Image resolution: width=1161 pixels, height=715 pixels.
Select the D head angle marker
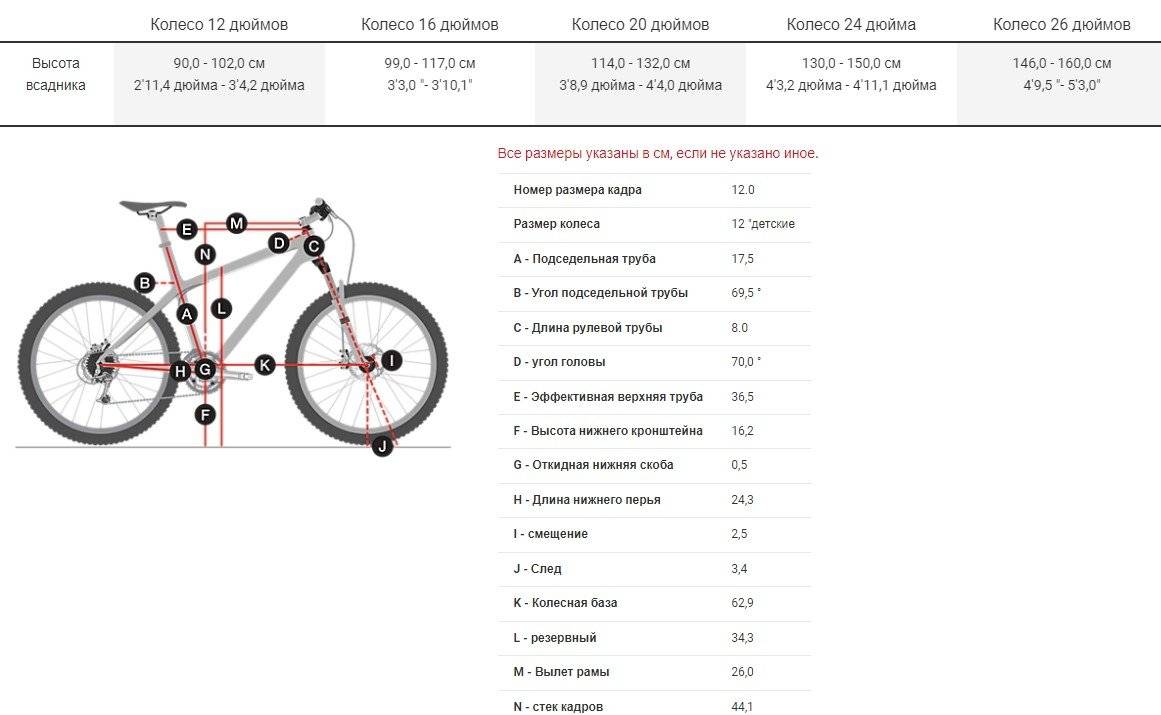(279, 243)
